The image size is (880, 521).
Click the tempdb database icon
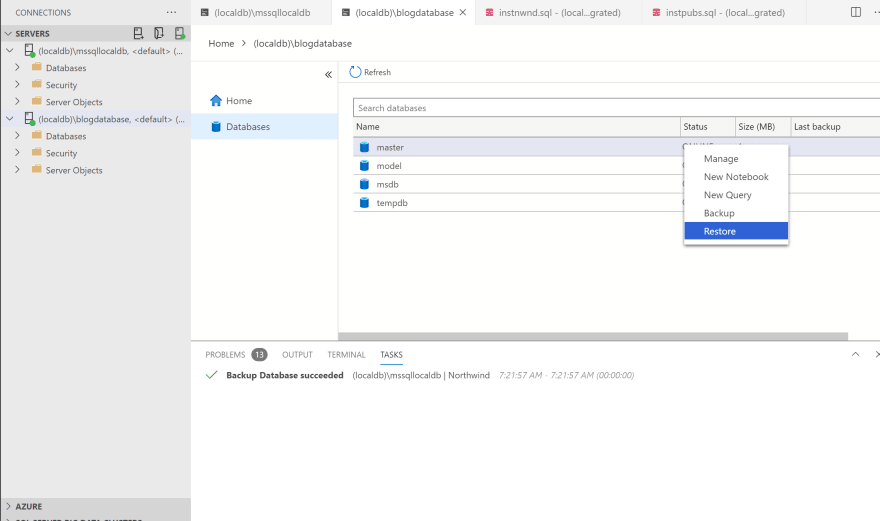tap(364, 203)
